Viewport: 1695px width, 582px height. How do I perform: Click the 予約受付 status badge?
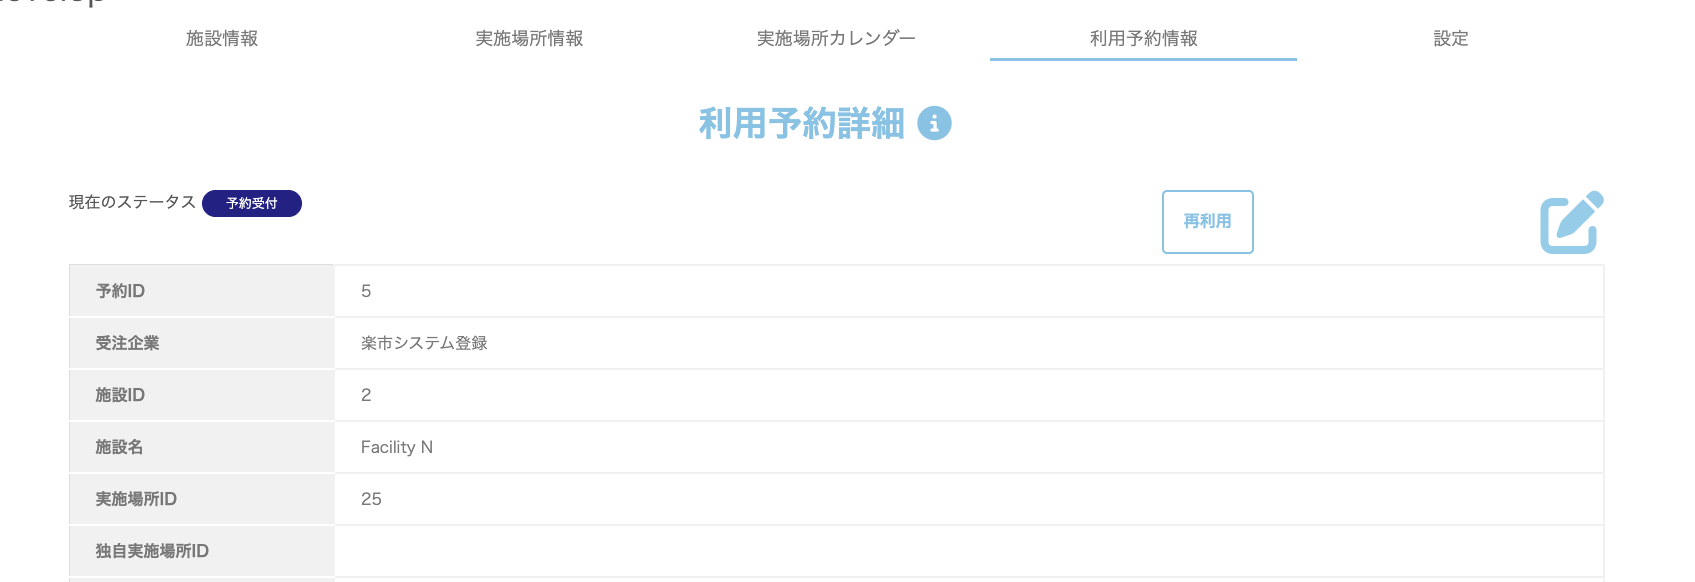[x=252, y=203]
